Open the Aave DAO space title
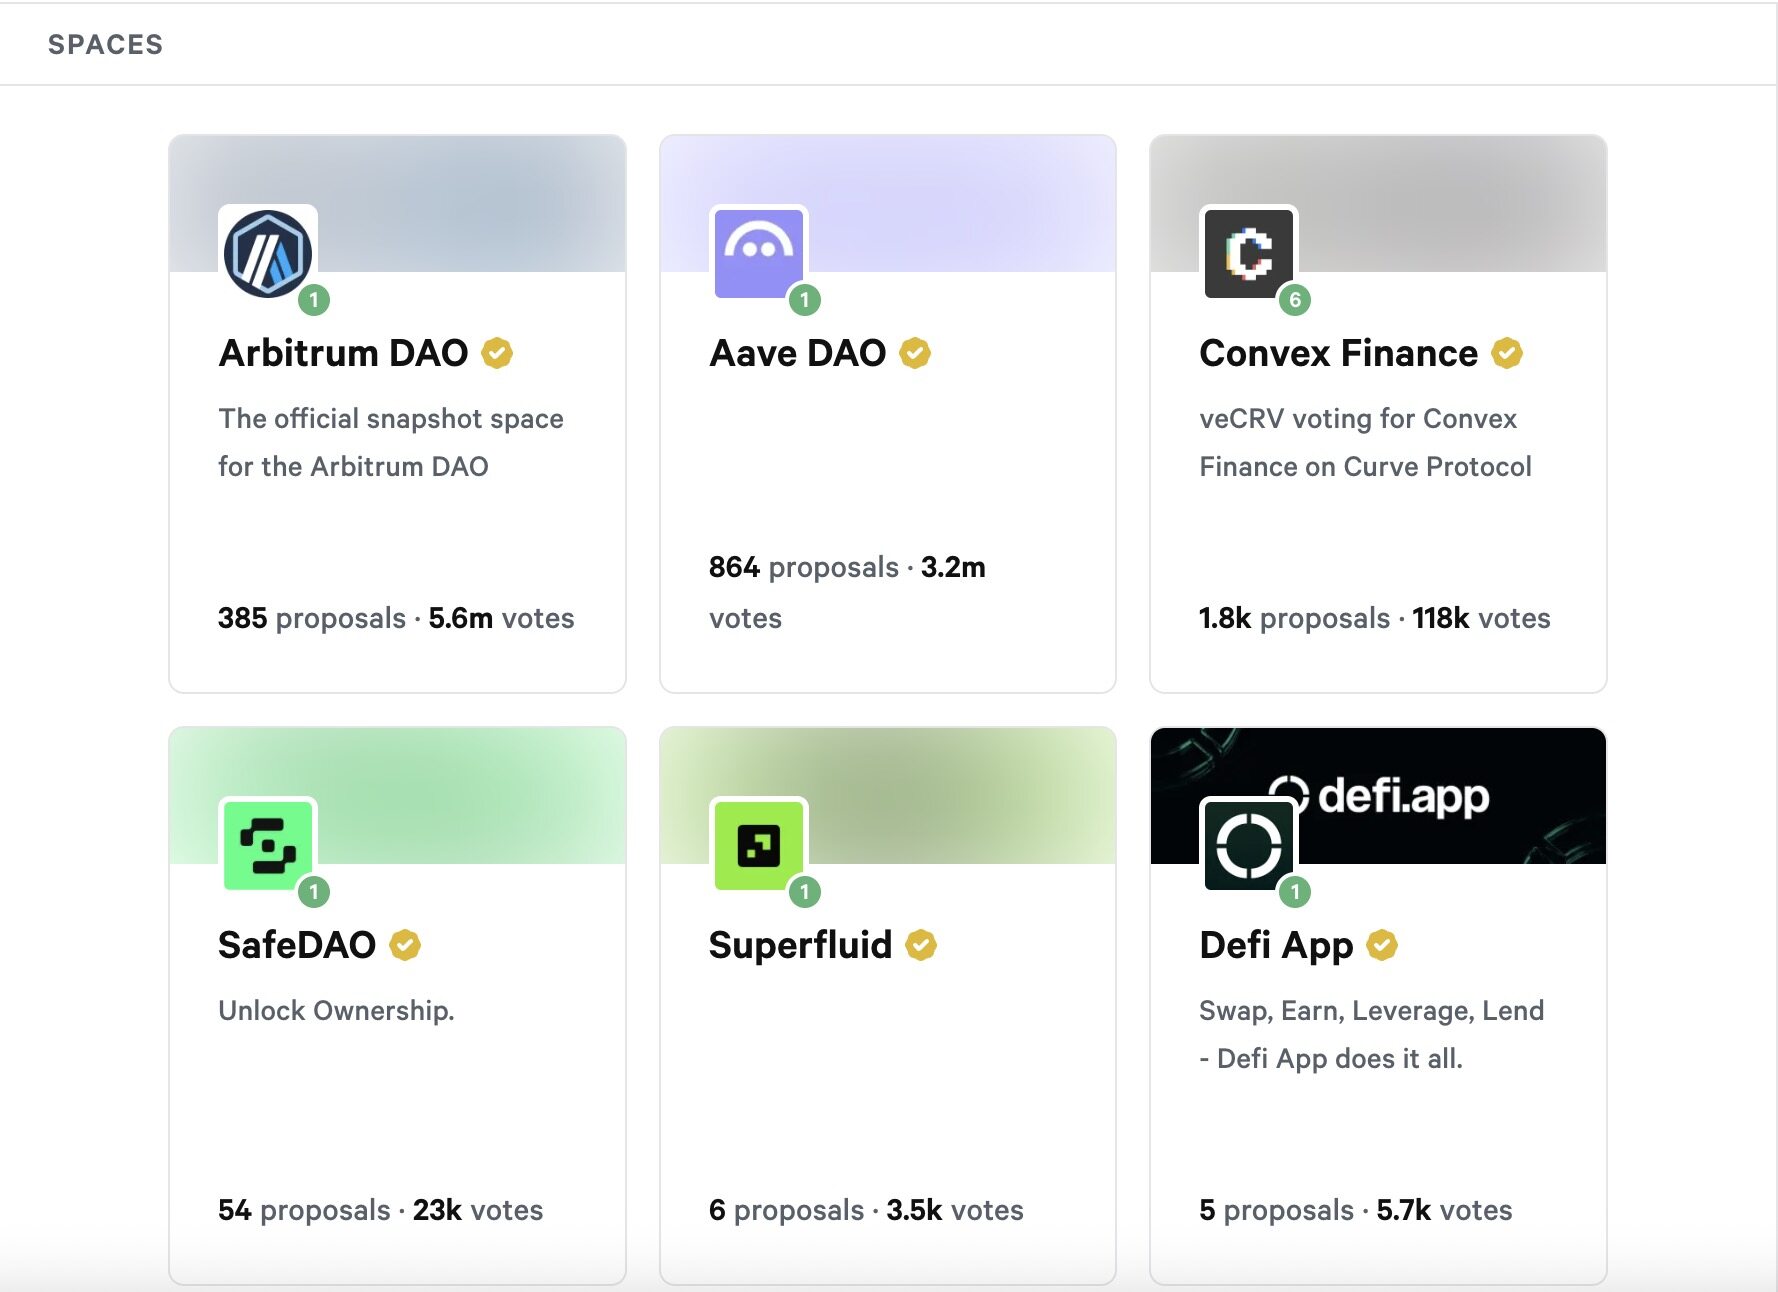The image size is (1778, 1292). 797,353
